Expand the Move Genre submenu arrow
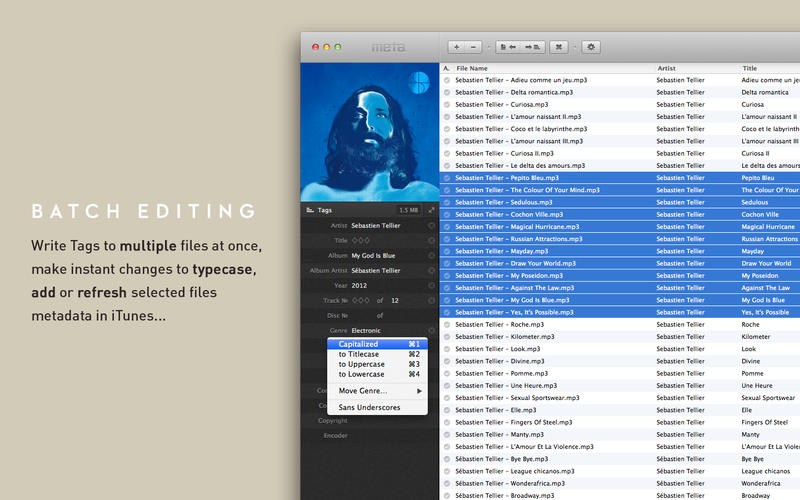The height and width of the screenshot is (500, 800). (x=419, y=391)
